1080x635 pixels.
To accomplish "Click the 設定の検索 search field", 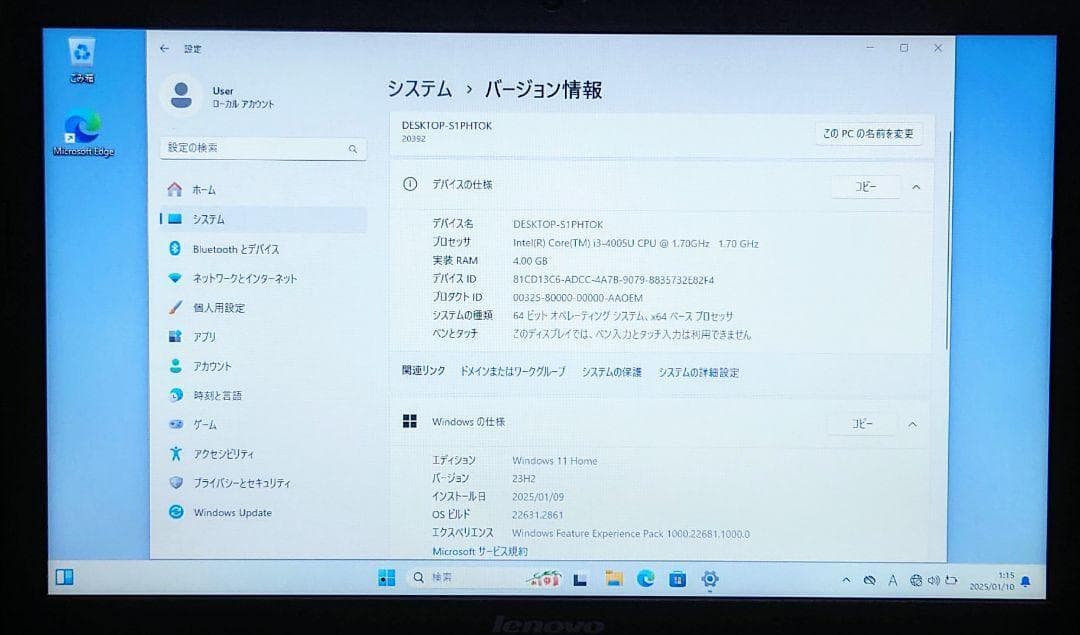I will point(263,148).
